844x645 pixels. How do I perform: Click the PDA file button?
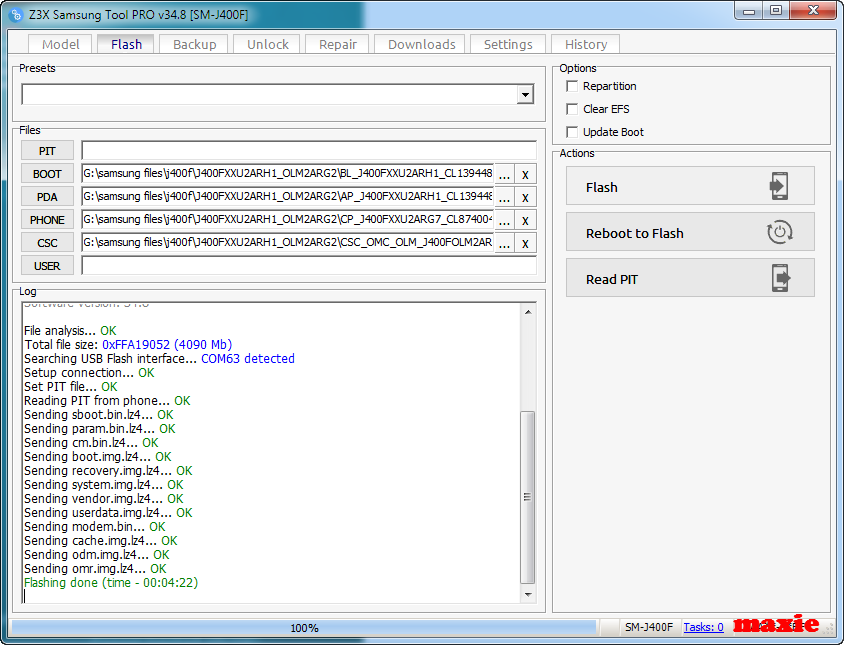click(47, 197)
